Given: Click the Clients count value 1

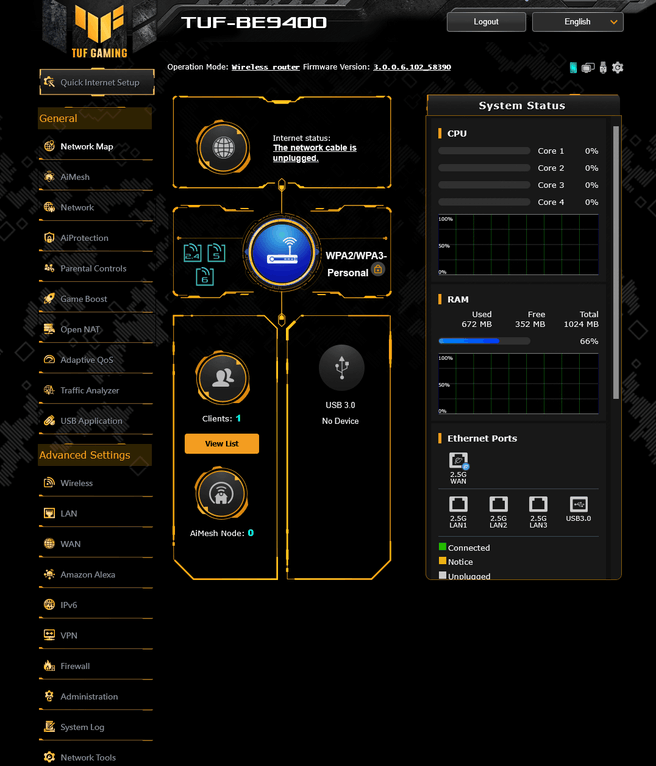Looking at the screenshot, I should pos(238,418).
